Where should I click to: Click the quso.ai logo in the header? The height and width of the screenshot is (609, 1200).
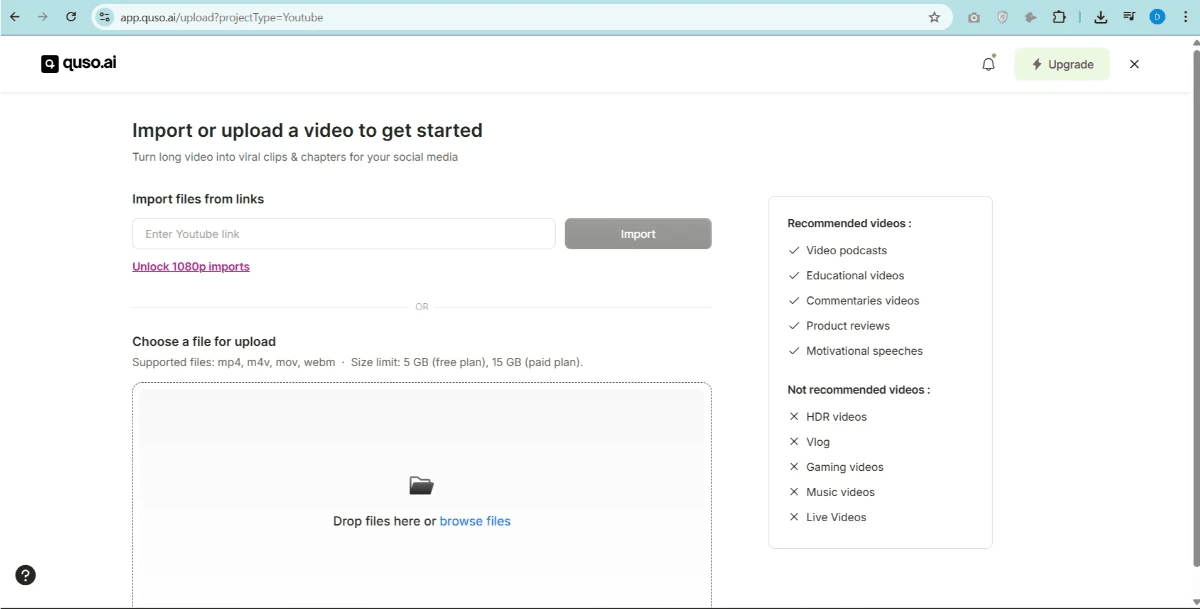(x=78, y=63)
